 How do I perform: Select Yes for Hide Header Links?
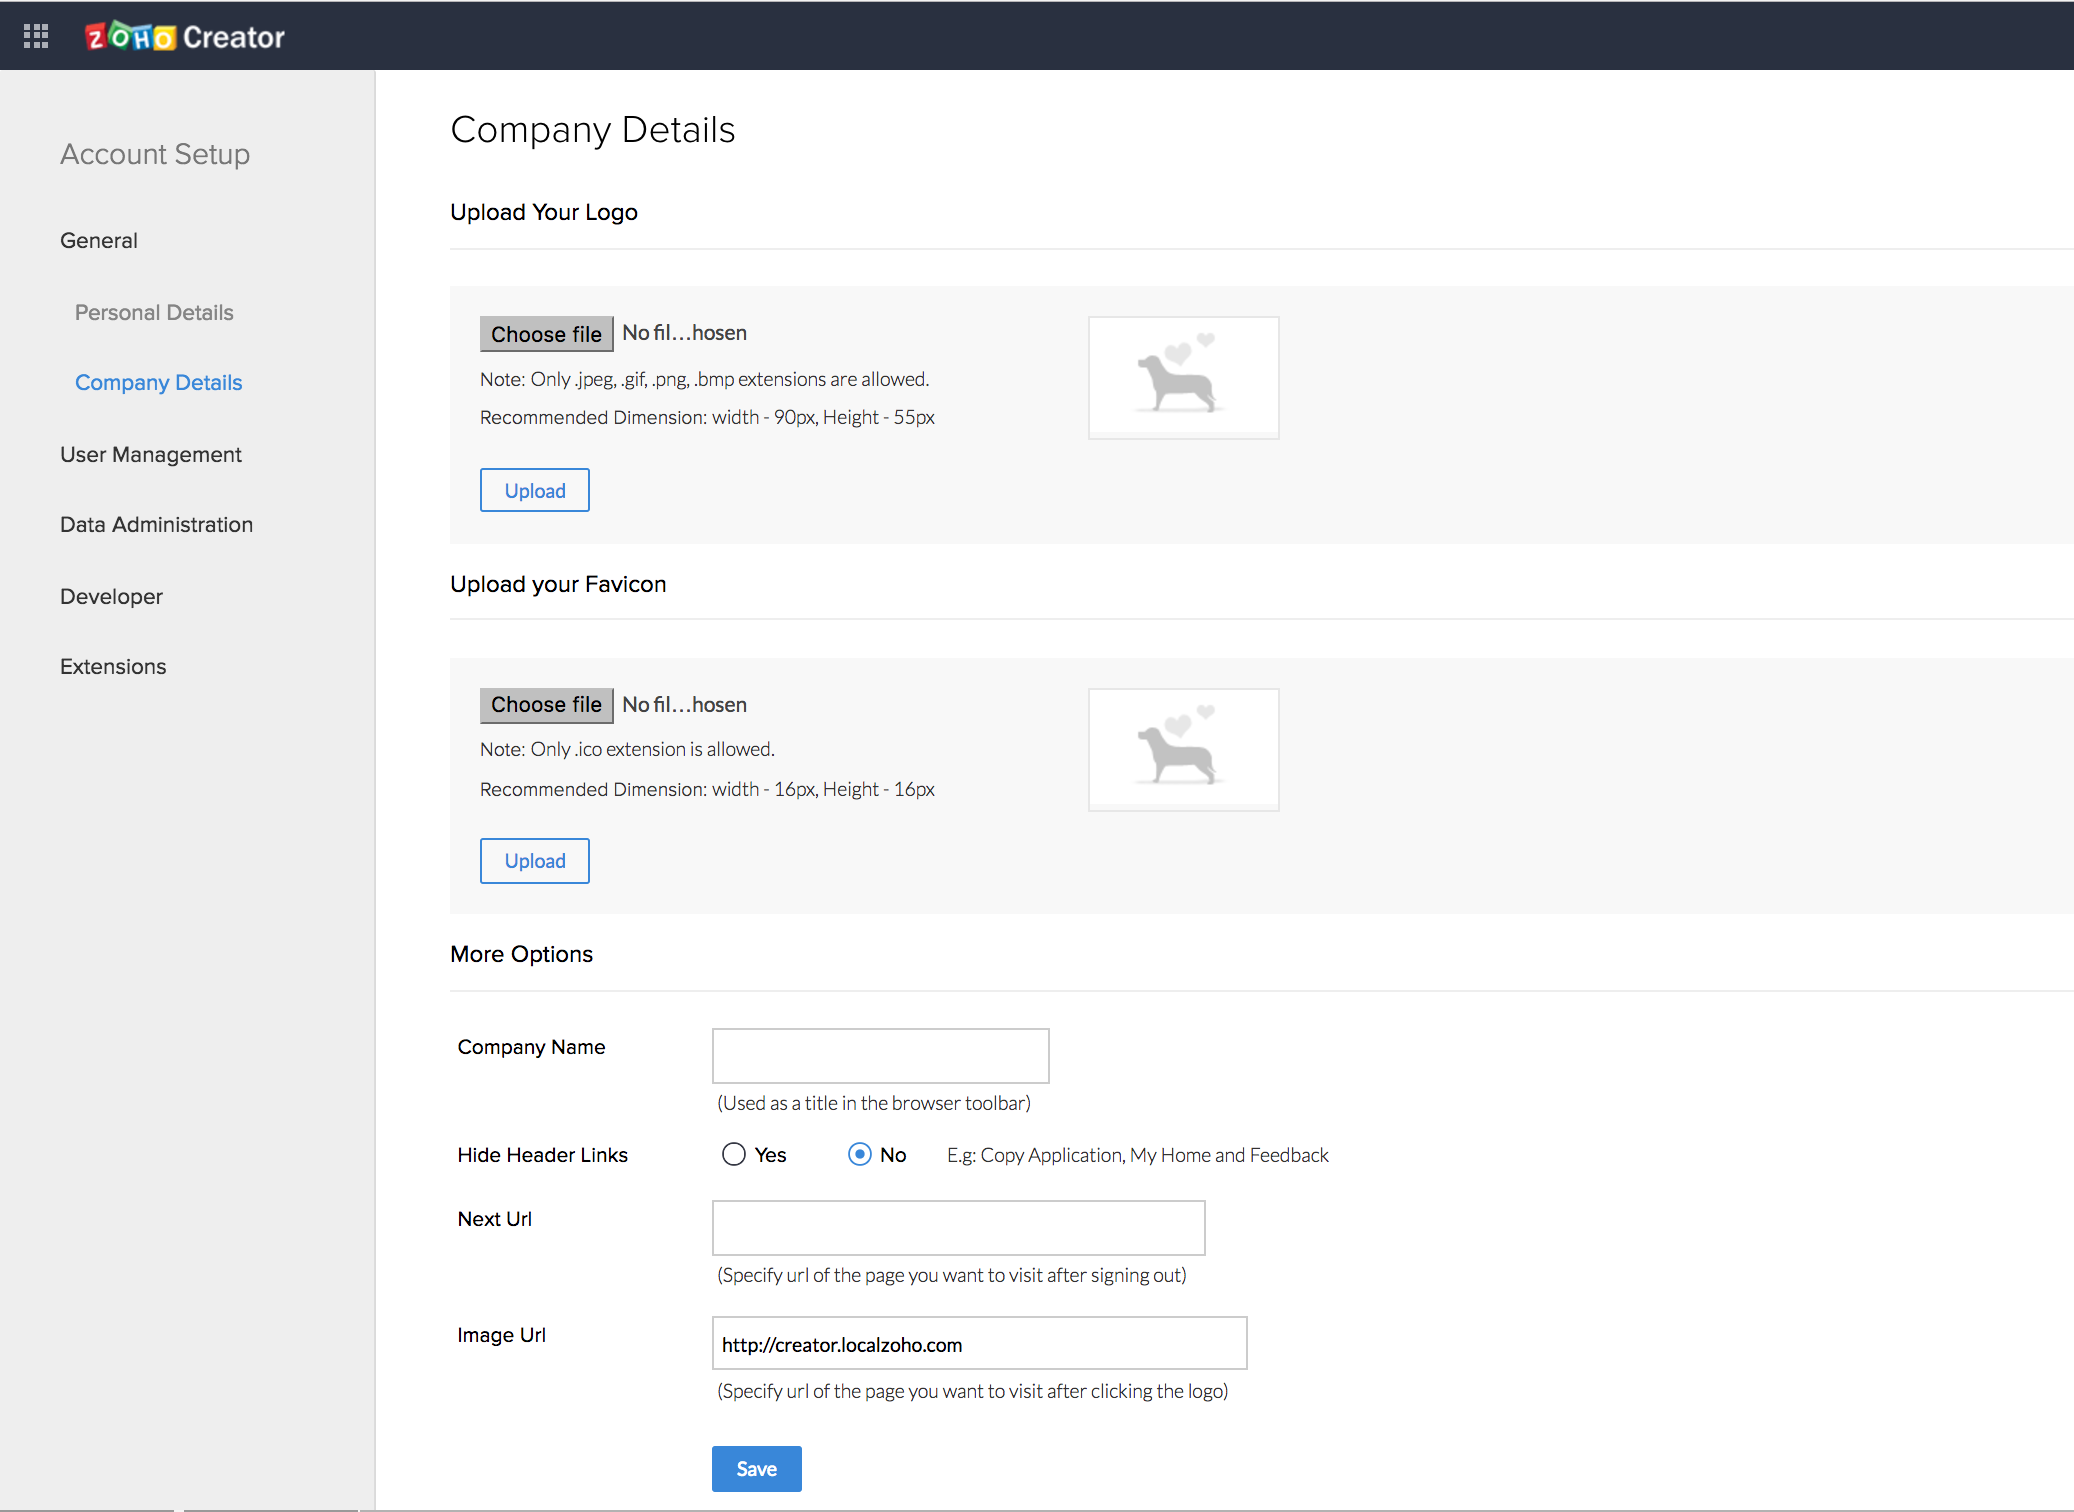coord(733,1154)
